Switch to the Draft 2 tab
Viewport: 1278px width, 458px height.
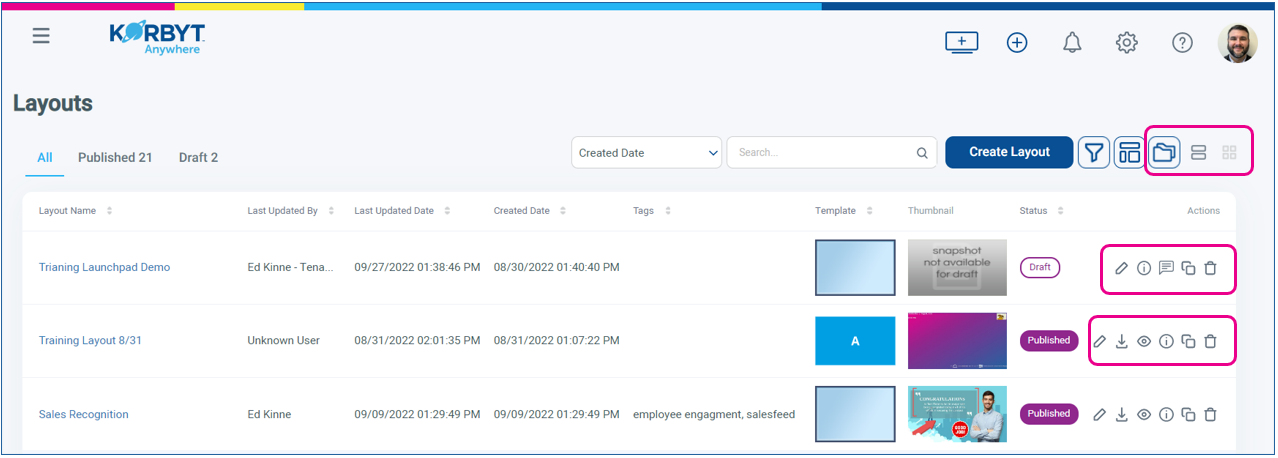coord(198,158)
